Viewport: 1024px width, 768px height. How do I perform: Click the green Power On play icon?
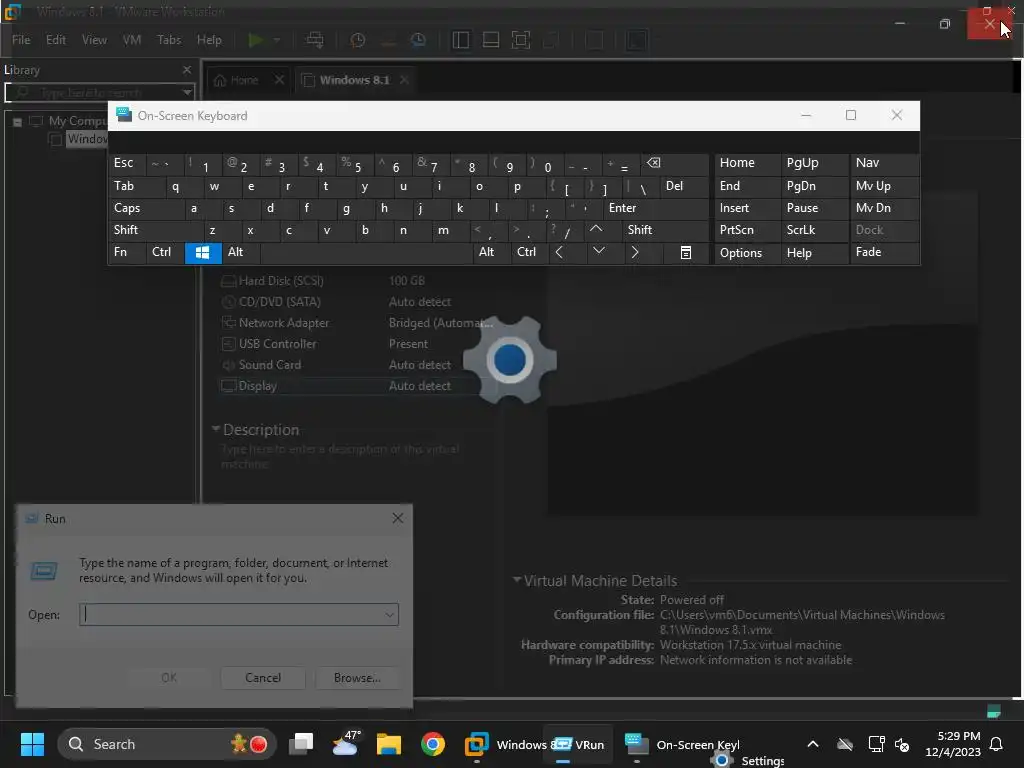click(x=256, y=40)
